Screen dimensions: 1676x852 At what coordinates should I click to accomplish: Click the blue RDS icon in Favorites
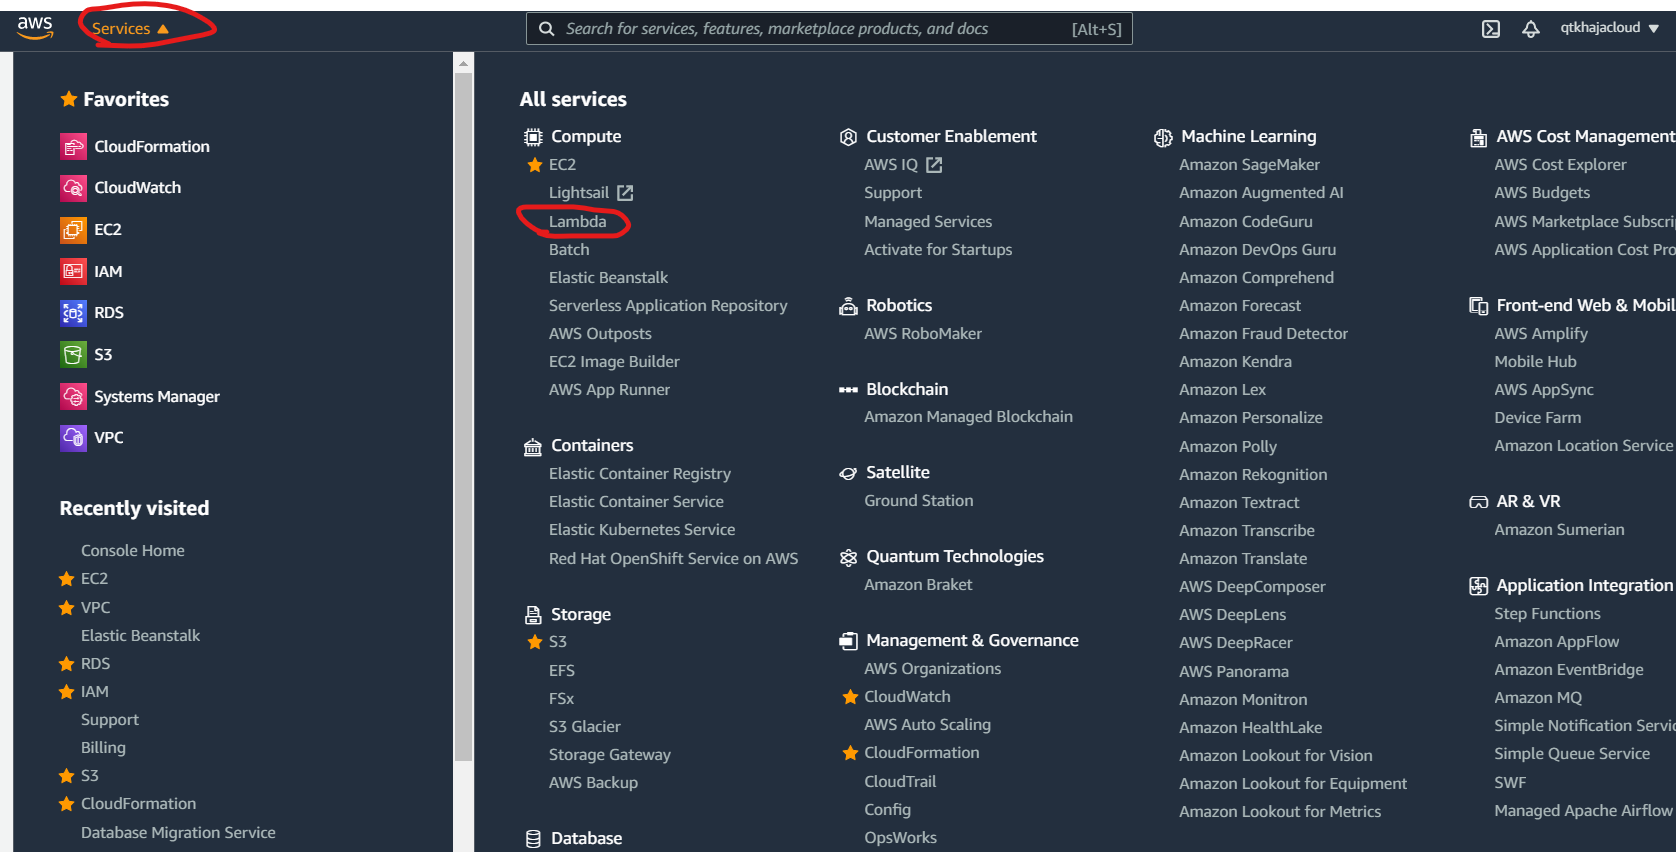coord(73,313)
